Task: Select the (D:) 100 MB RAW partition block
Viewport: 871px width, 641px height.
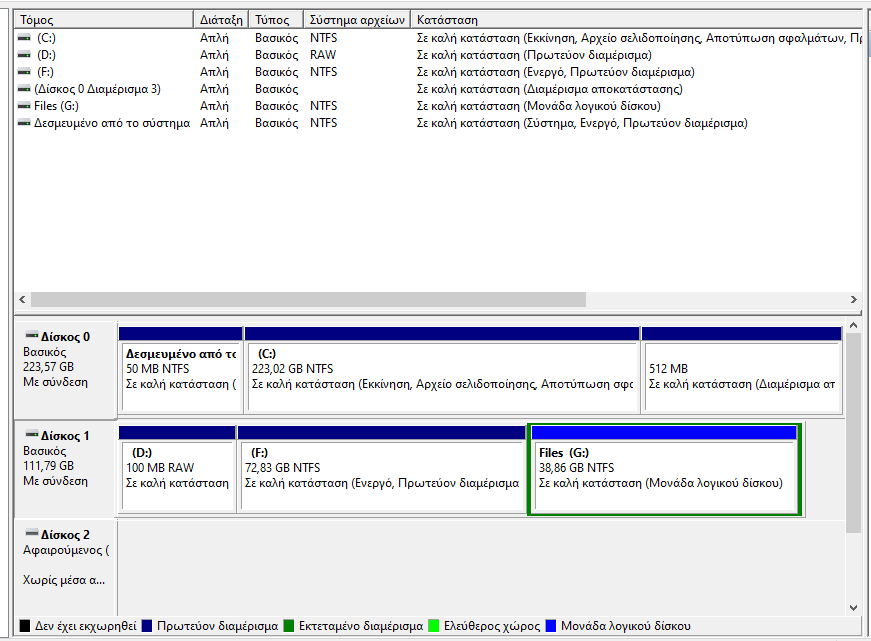Action: coord(177,469)
